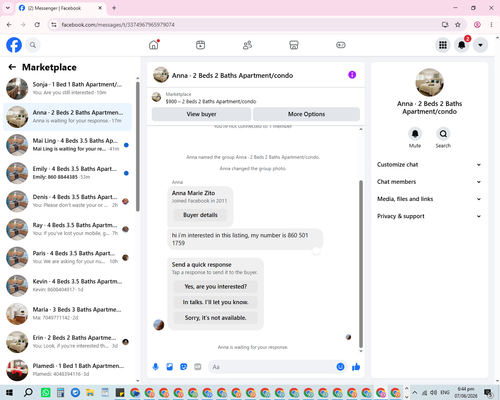The width and height of the screenshot is (500, 400).
Task: Mute the chat with the bell icon
Action: tap(415, 134)
